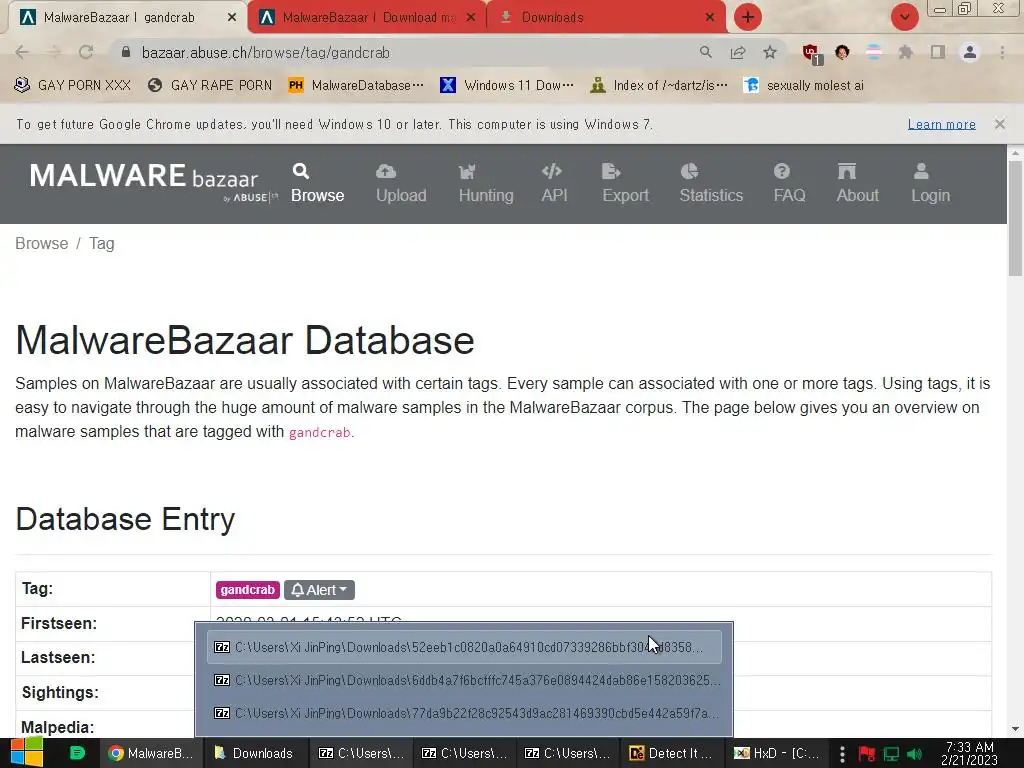Open the Action Center red flag icon
The width and height of the screenshot is (1024, 768).
[867, 754]
